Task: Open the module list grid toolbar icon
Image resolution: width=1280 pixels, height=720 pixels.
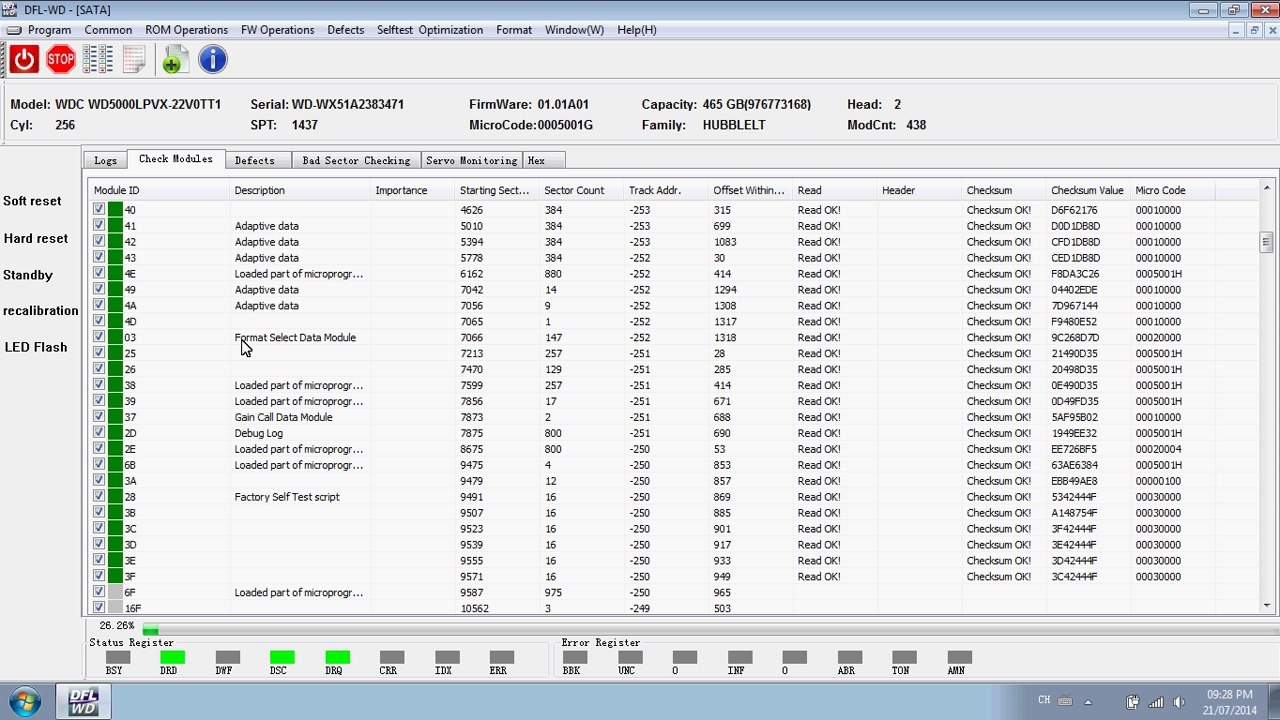Action: coord(97,60)
